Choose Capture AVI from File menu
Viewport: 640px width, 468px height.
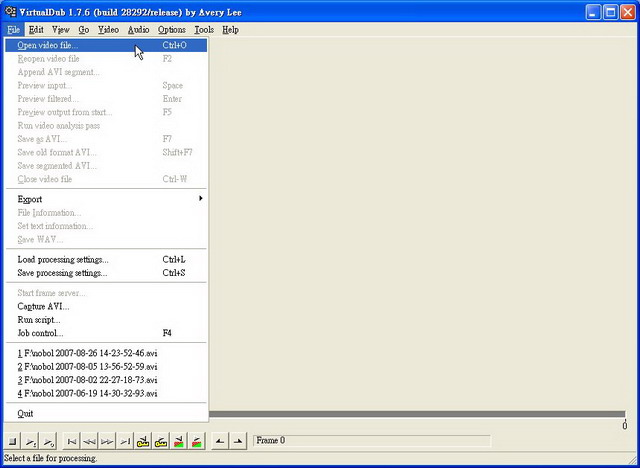(106, 306)
